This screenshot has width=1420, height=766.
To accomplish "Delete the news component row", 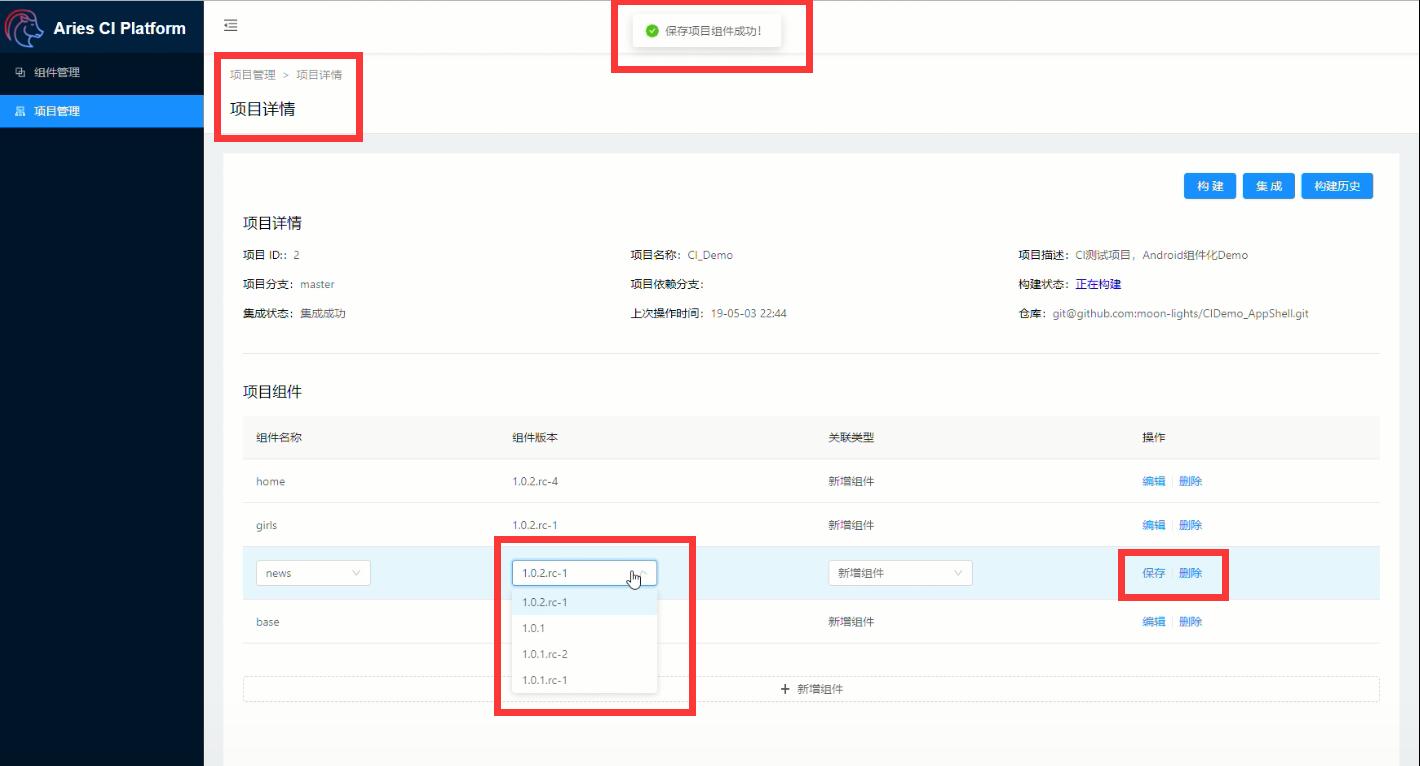I will [x=1190, y=573].
